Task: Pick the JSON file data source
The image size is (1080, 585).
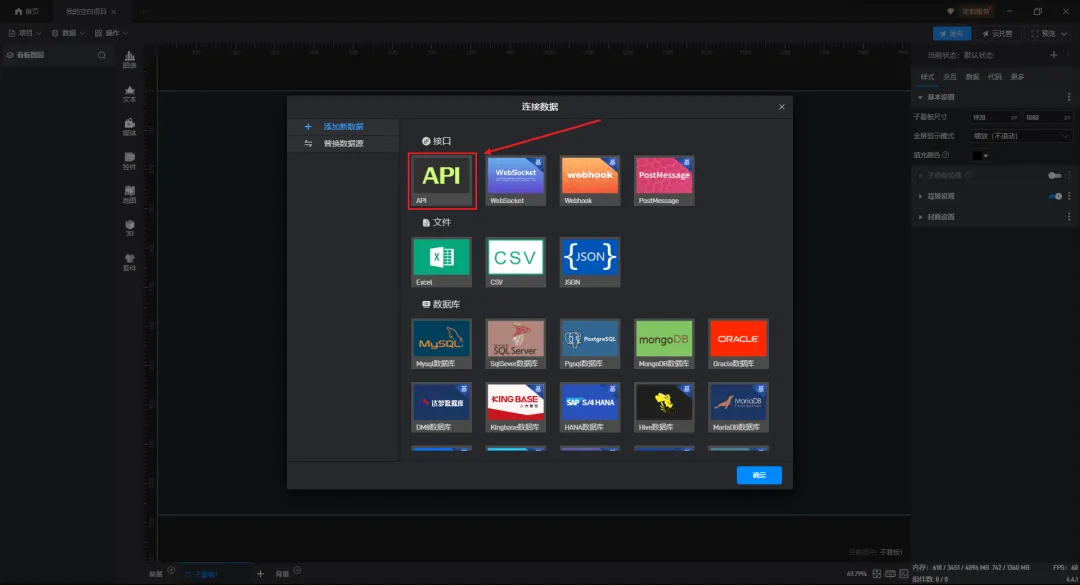Action: point(590,263)
